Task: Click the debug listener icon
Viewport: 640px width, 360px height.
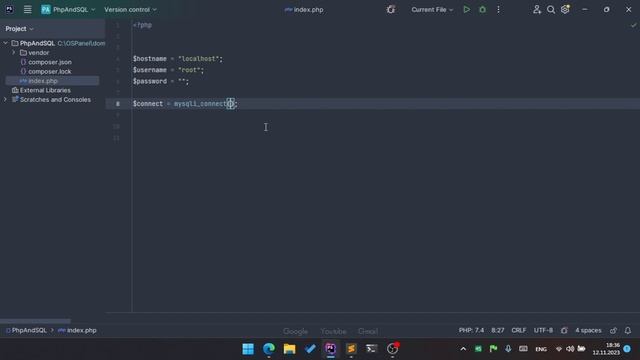Action: (391, 9)
